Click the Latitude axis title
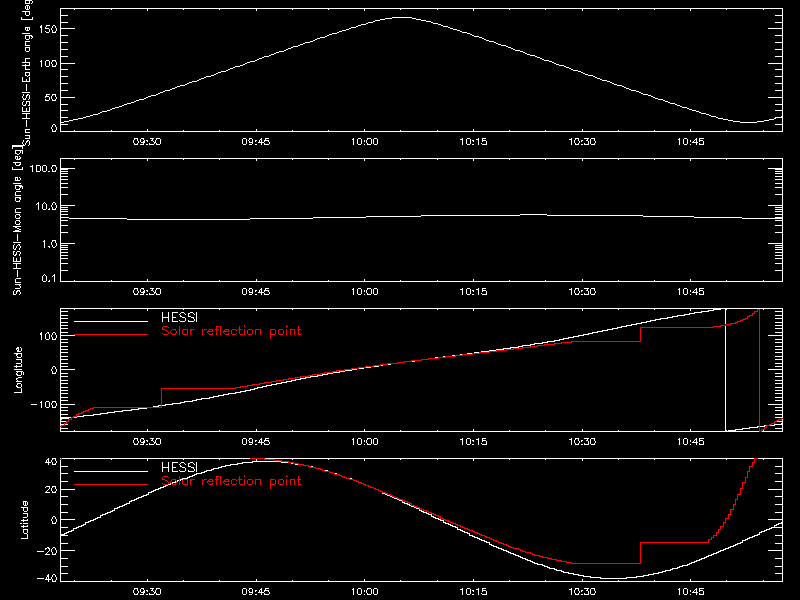 click(24, 520)
